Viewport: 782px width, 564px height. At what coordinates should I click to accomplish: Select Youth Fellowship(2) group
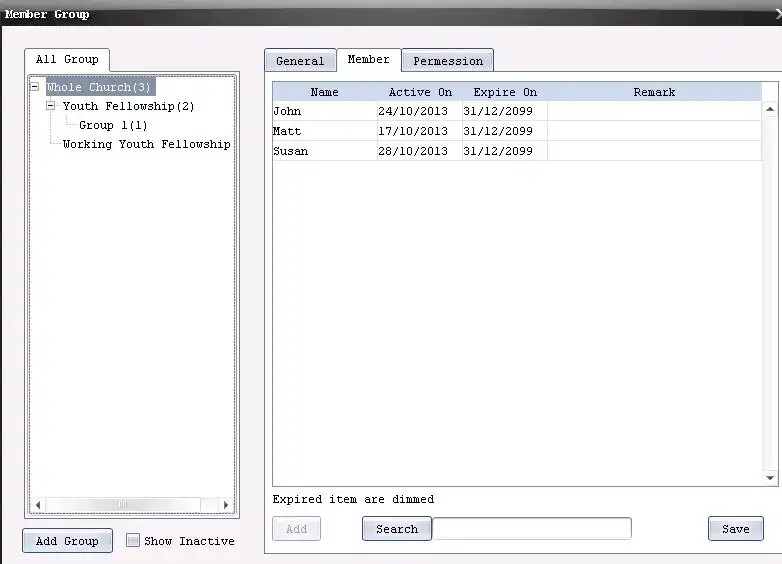click(x=129, y=106)
